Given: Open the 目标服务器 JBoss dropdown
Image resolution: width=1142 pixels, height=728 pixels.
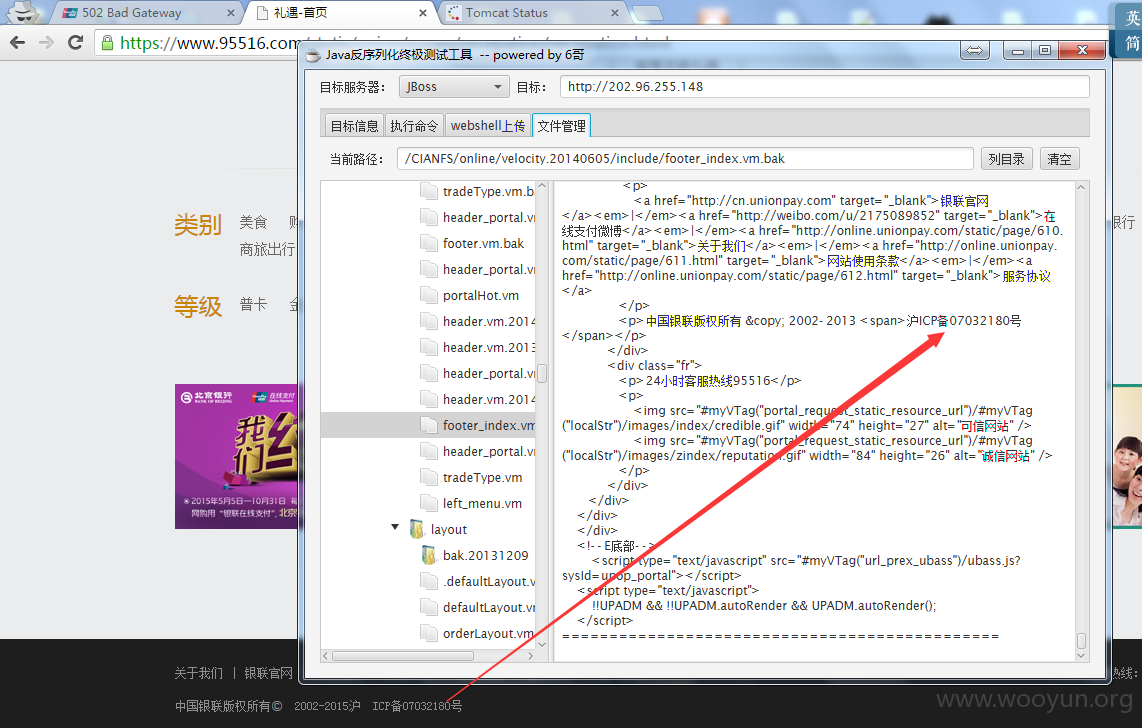Looking at the screenshot, I should point(454,87).
